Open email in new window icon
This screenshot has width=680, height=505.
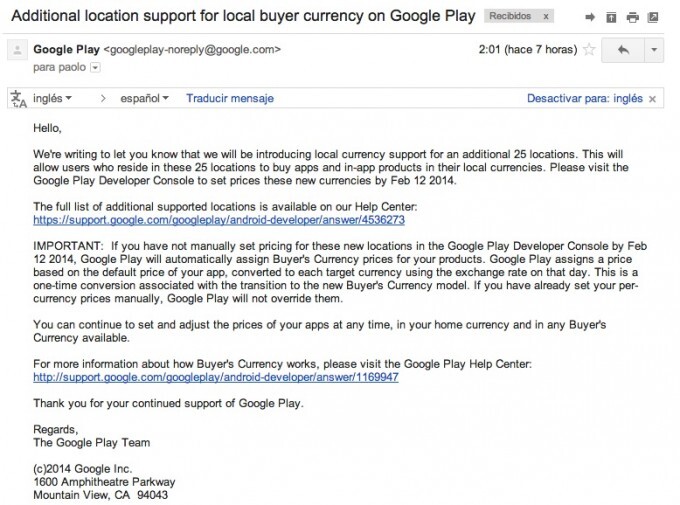coord(653,18)
